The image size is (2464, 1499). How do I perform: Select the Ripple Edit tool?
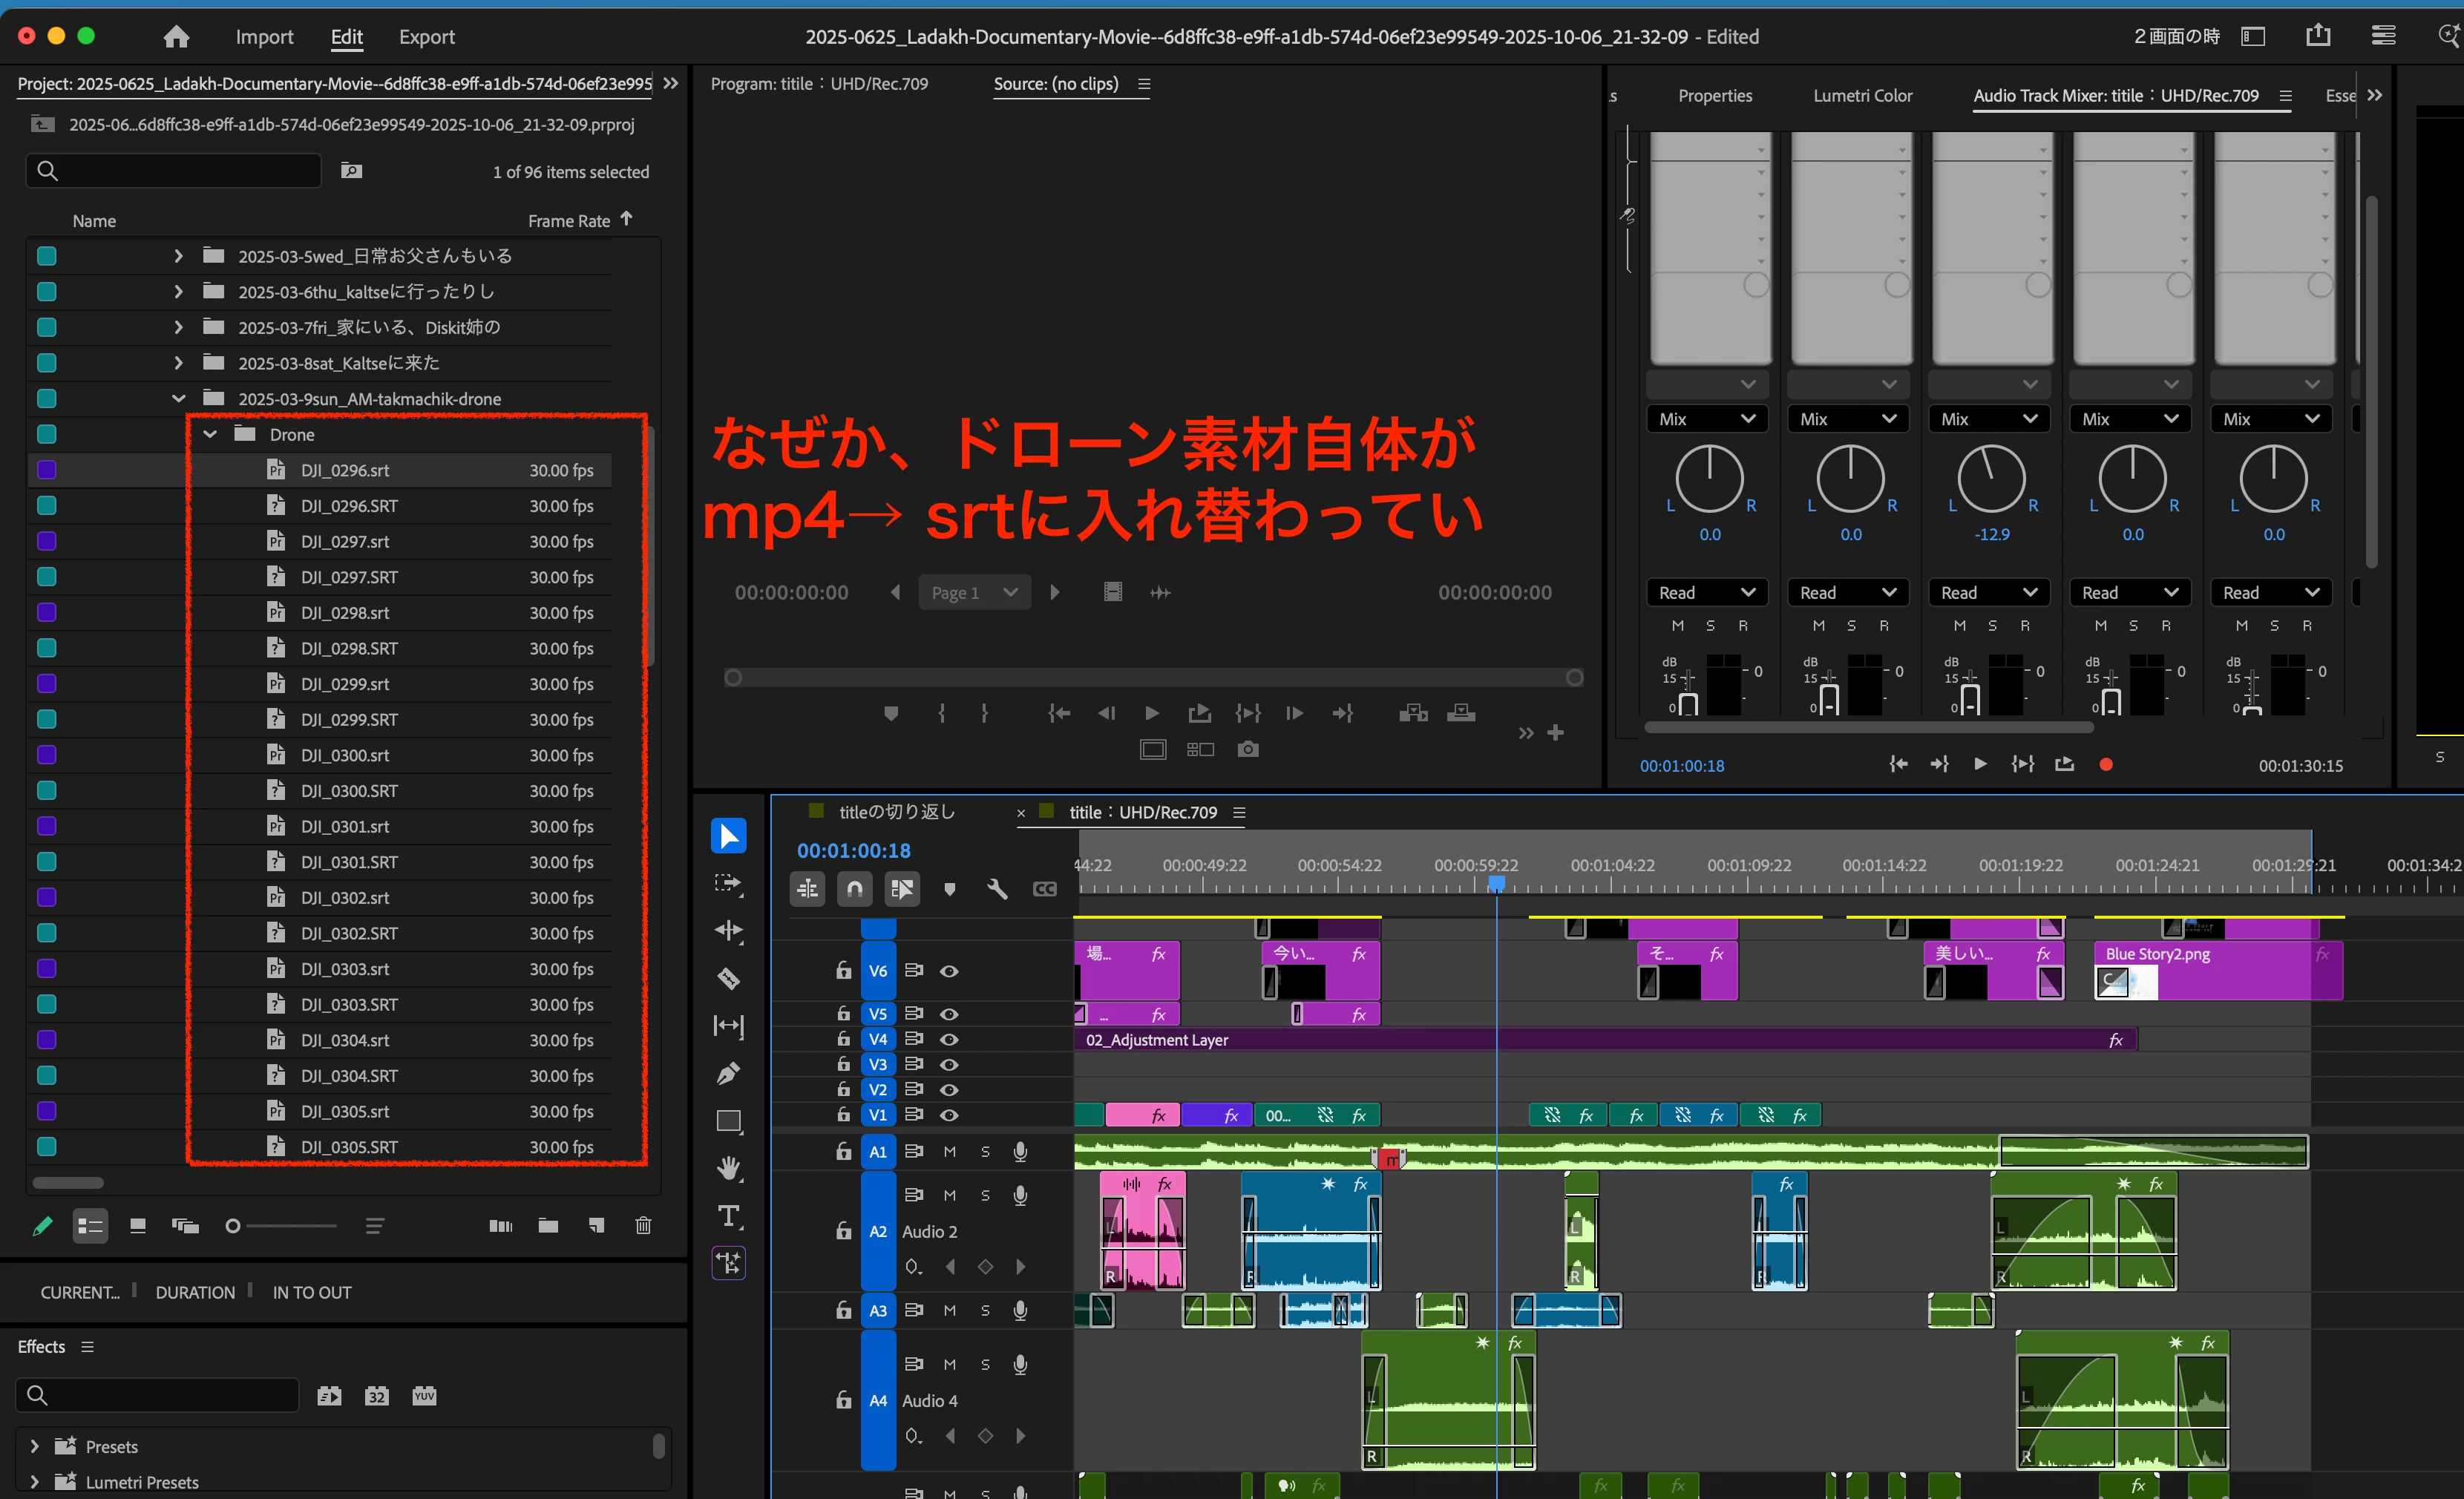[x=728, y=931]
